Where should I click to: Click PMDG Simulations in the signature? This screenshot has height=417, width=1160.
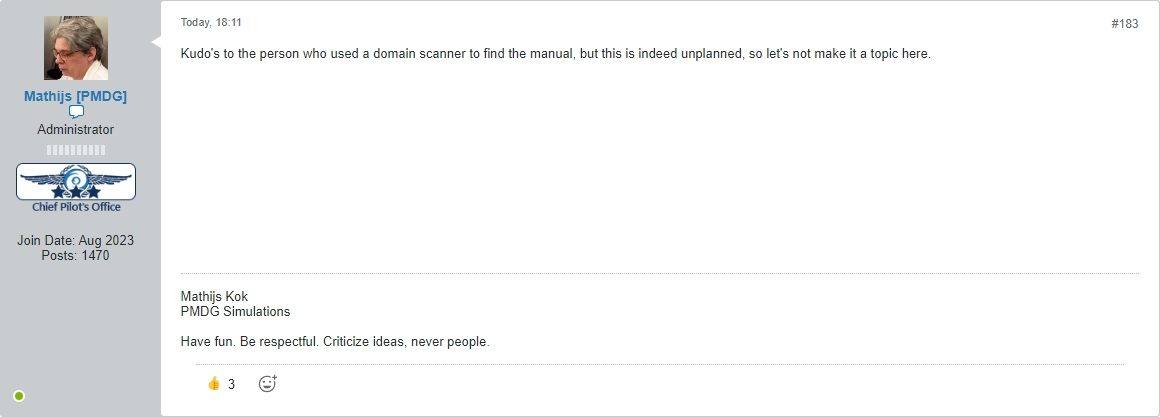pyautogui.click(x=235, y=312)
